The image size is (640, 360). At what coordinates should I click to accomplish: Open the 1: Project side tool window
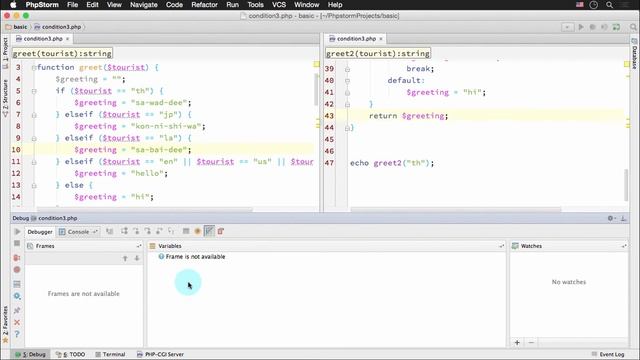tap(5, 53)
